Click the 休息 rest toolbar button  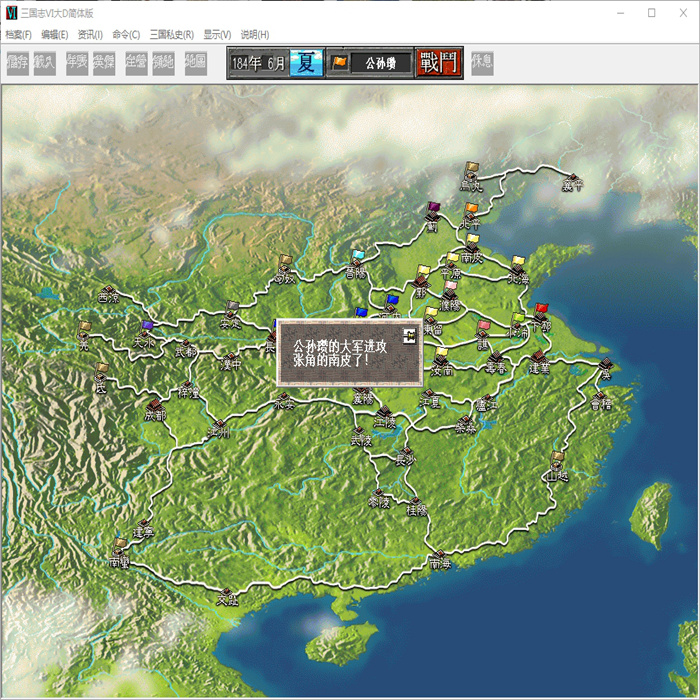point(482,63)
